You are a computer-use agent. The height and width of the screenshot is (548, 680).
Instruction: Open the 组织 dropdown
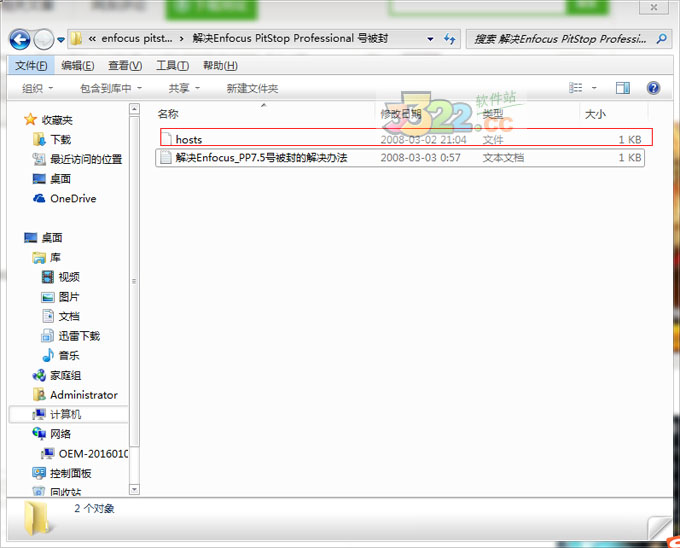37,88
